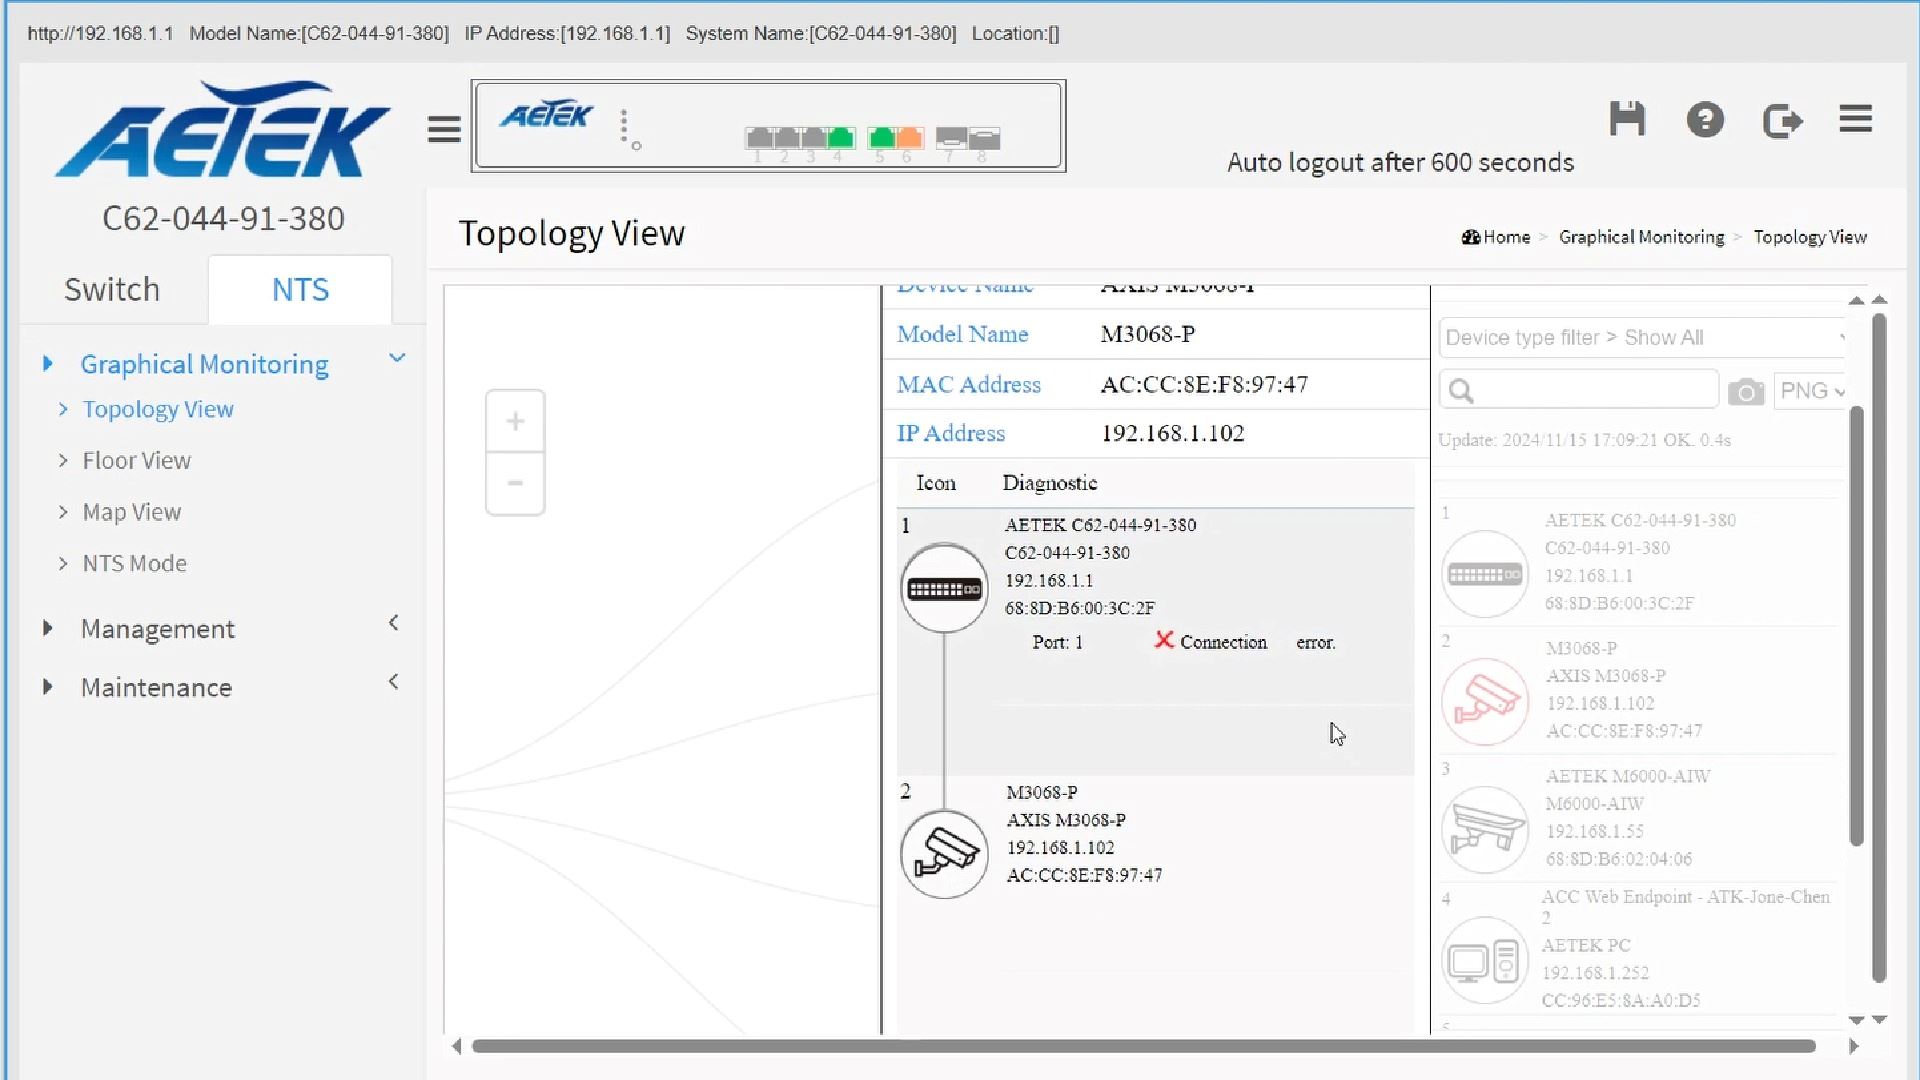Open Map View in sidebar
This screenshot has width=1920, height=1080.
pyautogui.click(x=132, y=512)
